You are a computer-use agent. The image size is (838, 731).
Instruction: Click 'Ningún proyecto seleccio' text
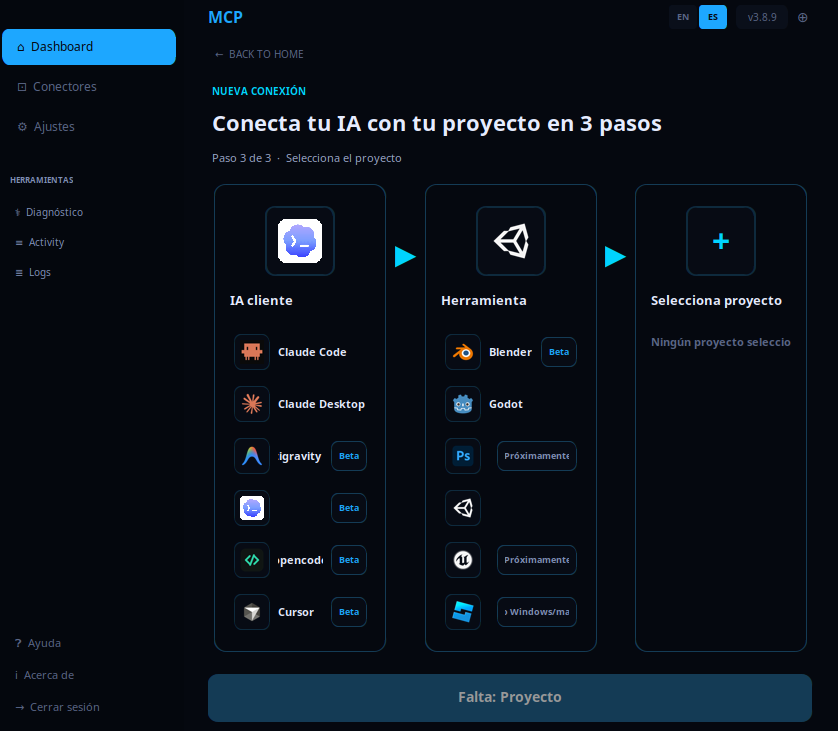(x=720, y=342)
